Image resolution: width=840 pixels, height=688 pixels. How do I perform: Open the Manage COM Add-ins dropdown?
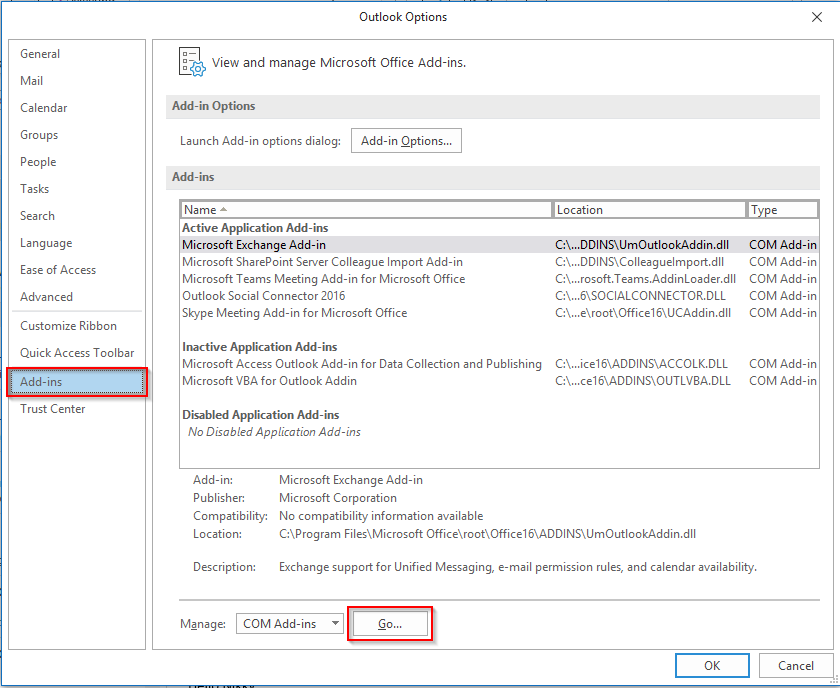(x=289, y=623)
